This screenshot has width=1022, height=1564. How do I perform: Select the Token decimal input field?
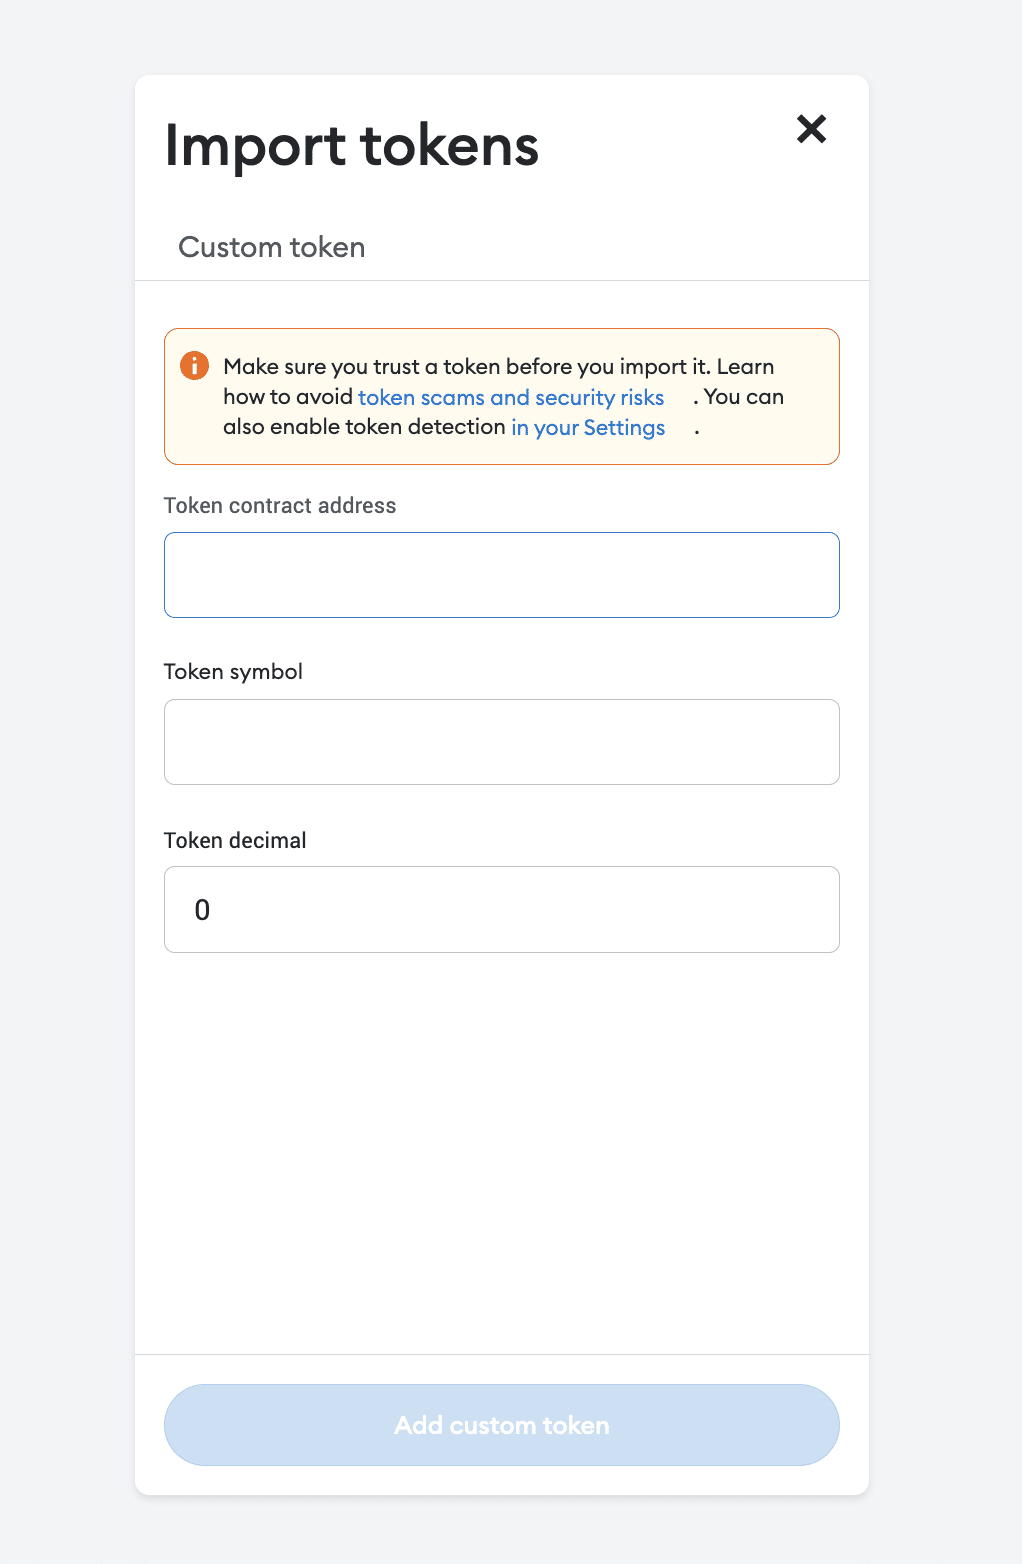[501, 909]
